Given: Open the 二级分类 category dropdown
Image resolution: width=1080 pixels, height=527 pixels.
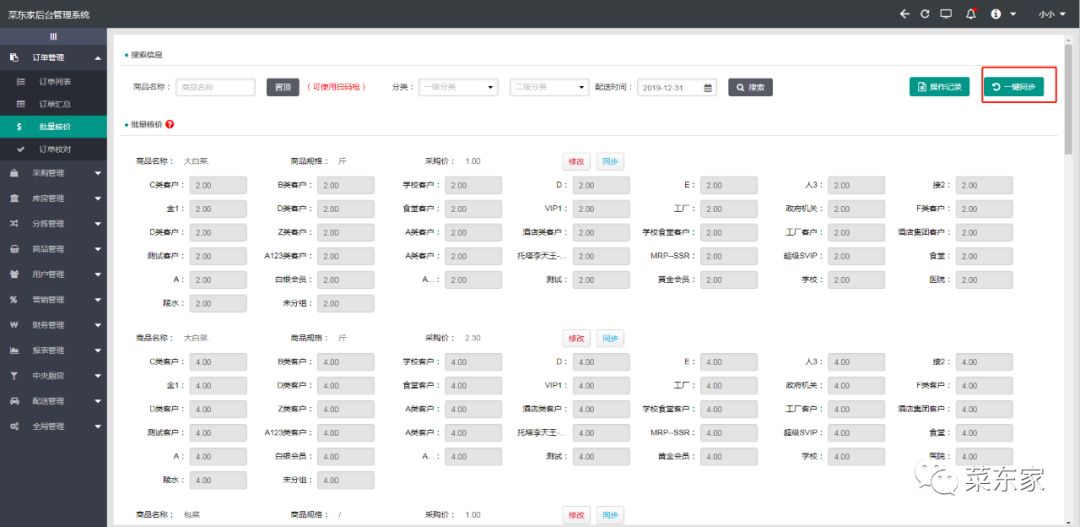Looking at the screenshot, I should [549, 87].
